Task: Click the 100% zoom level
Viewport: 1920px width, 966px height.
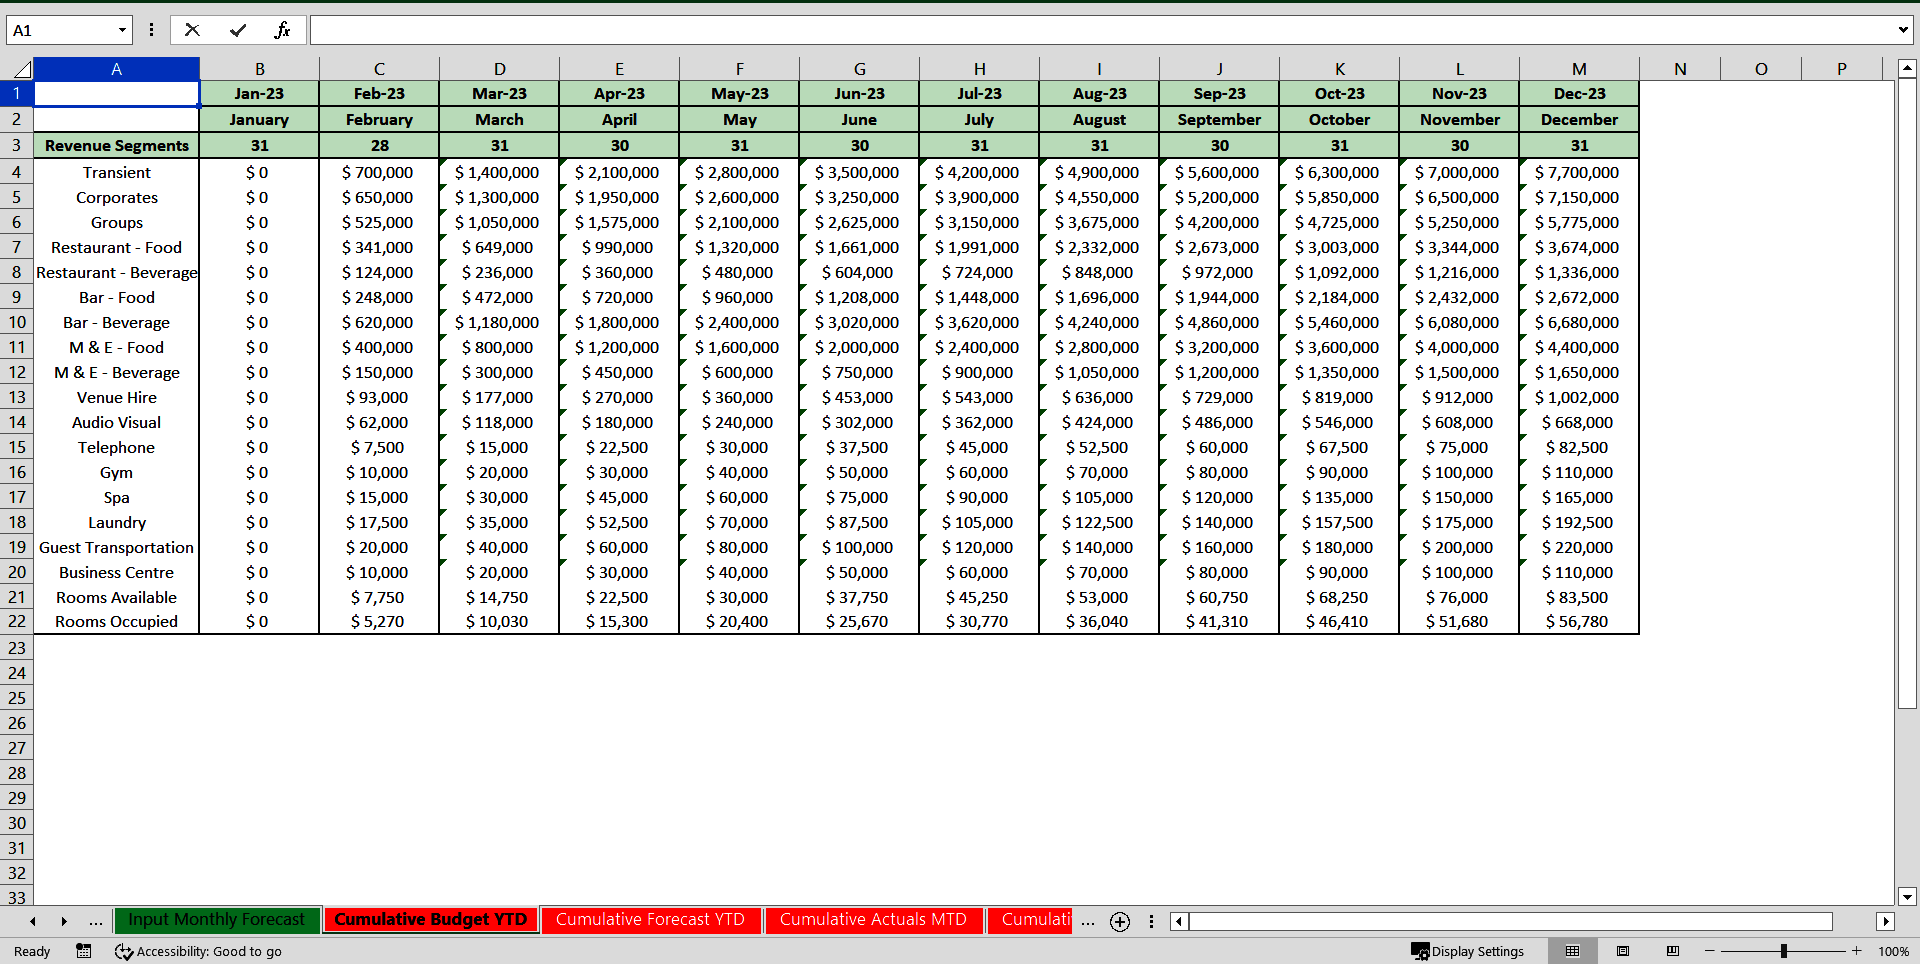Action: [1893, 951]
